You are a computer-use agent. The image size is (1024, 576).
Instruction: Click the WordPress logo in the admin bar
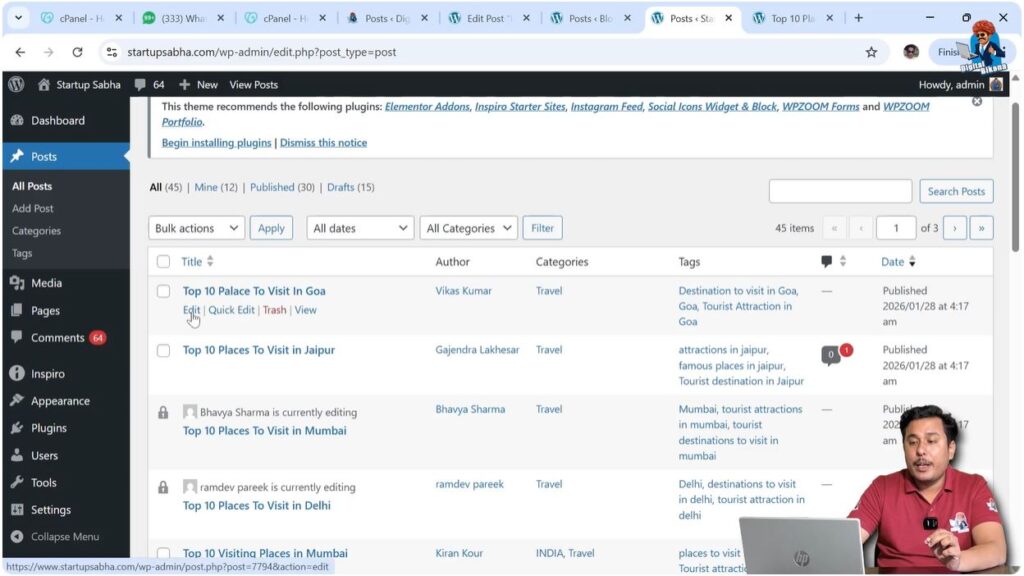16,85
